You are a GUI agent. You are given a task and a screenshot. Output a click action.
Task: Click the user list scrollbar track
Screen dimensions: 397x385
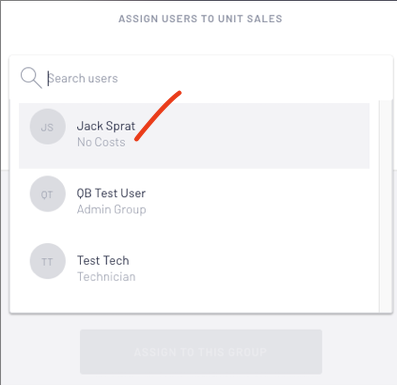(386, 207)
